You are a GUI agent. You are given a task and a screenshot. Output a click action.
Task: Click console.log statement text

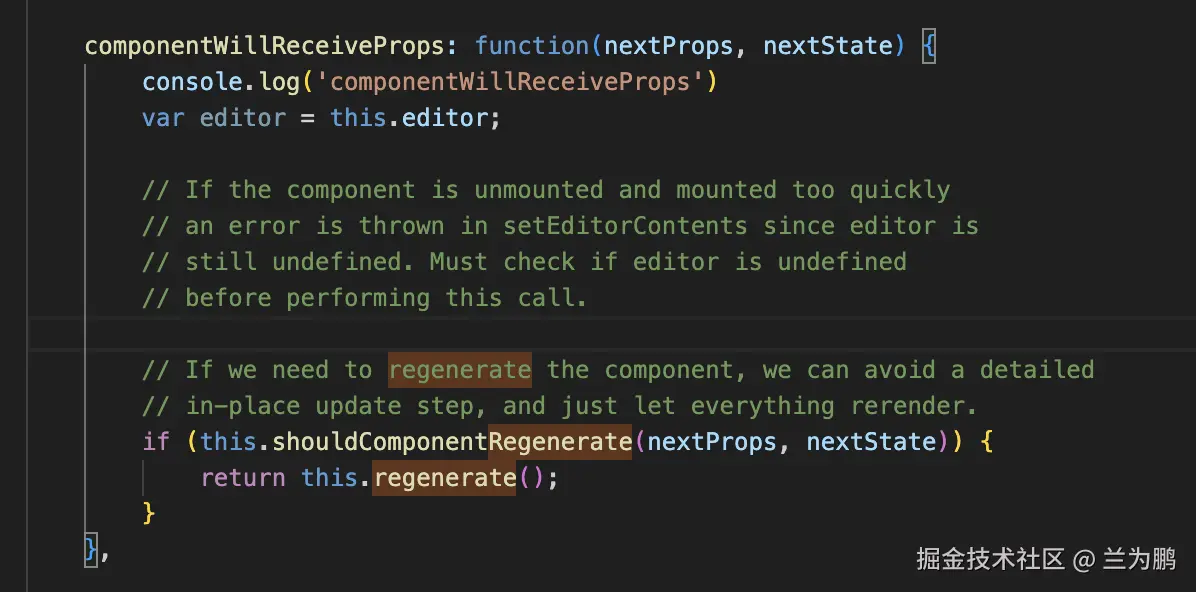[221, 82]
